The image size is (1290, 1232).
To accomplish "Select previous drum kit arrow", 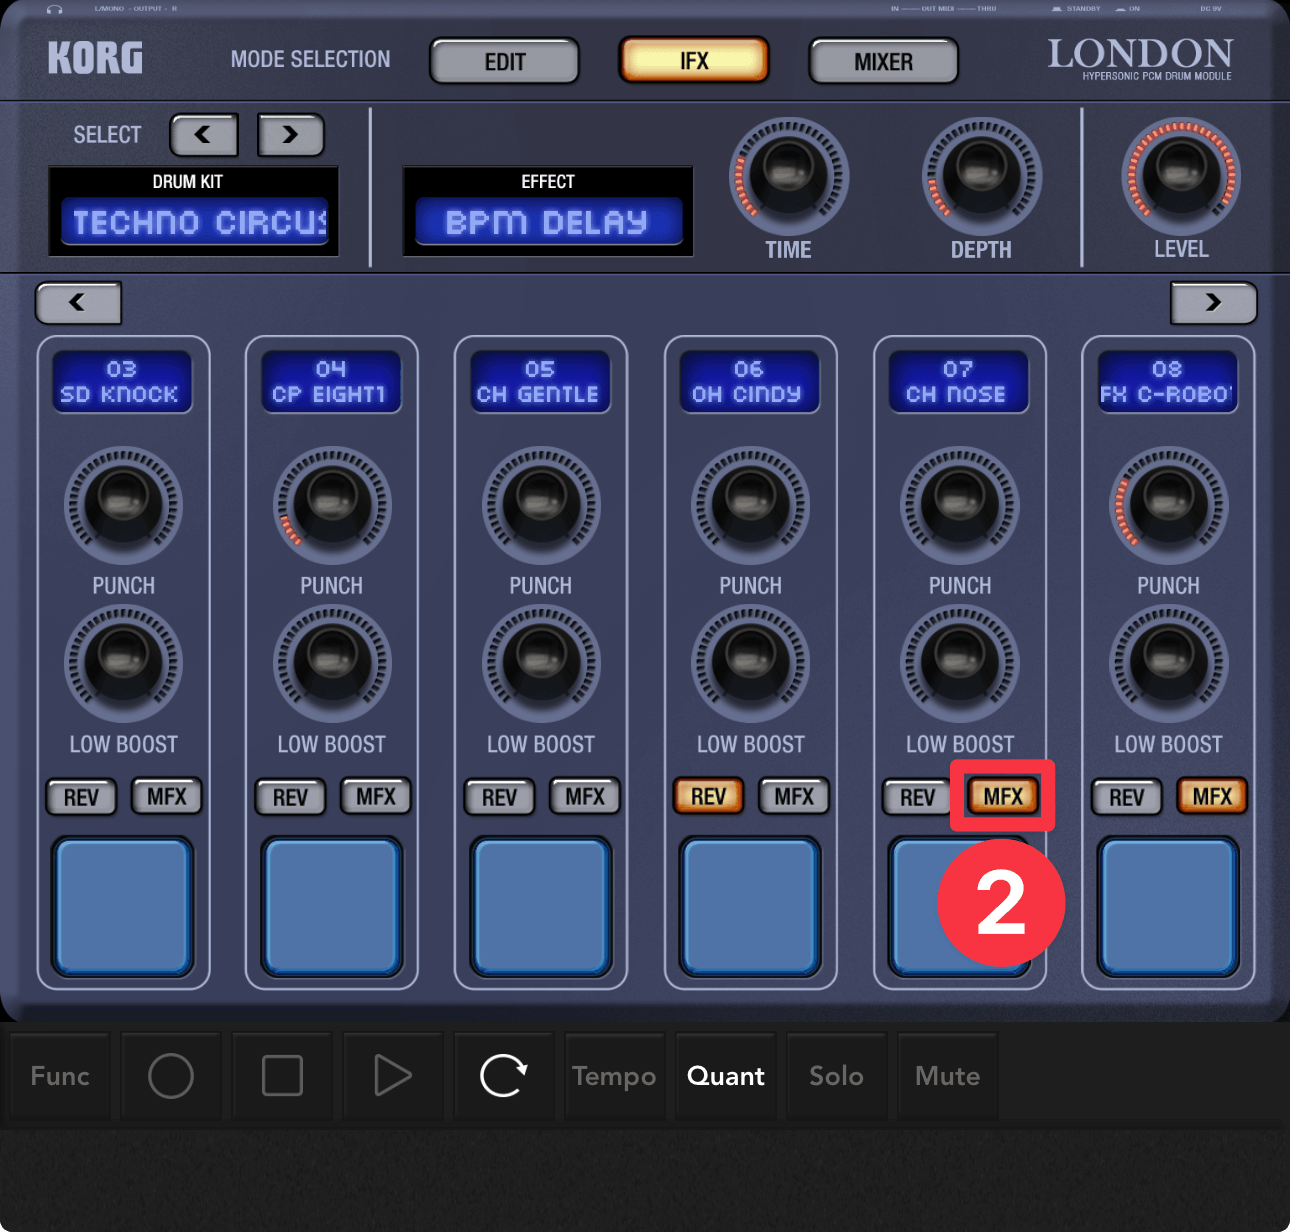I will coord(204,135).
